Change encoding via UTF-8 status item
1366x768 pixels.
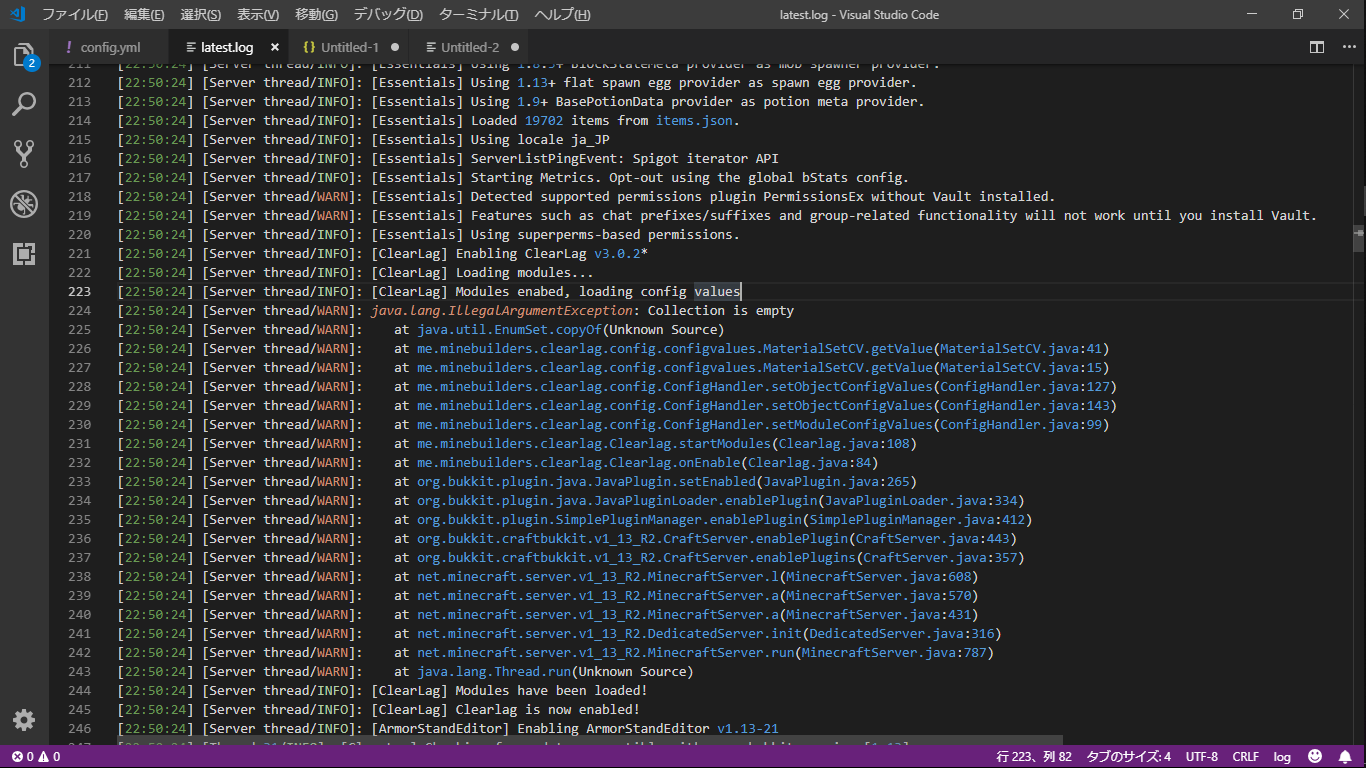point(1202,757)
